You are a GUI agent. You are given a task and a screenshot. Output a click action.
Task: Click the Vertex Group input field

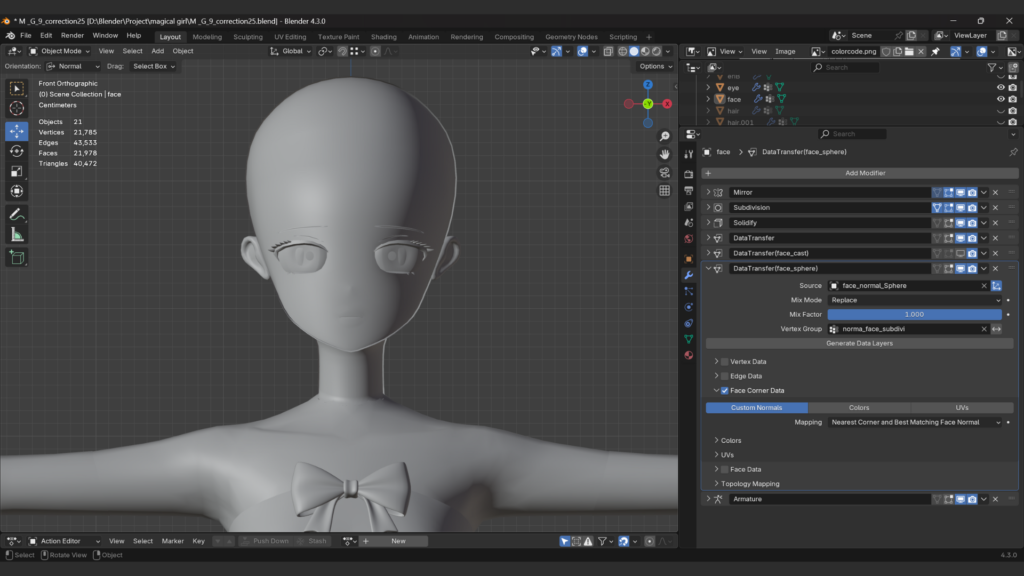click(x=907, y=329)
